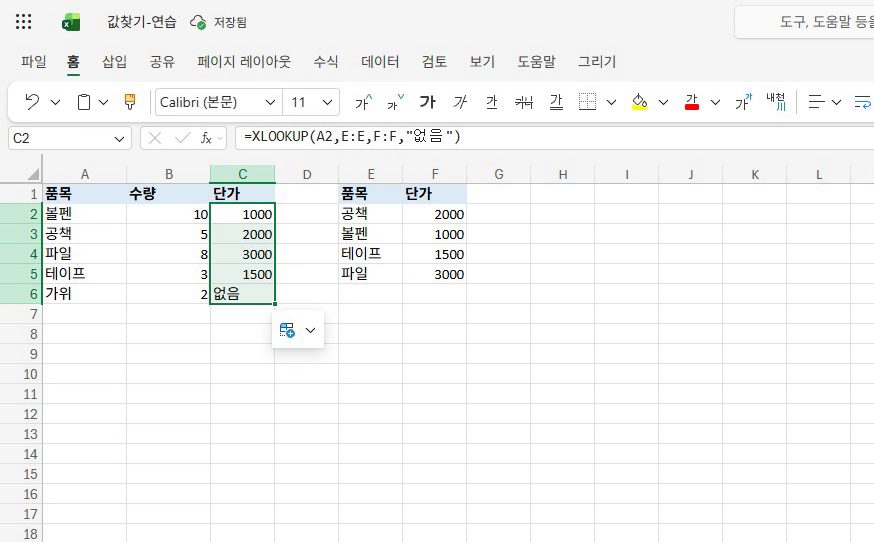Increase font size icon
This screenshot has width=874, height=542.
[x=364, y=102]
